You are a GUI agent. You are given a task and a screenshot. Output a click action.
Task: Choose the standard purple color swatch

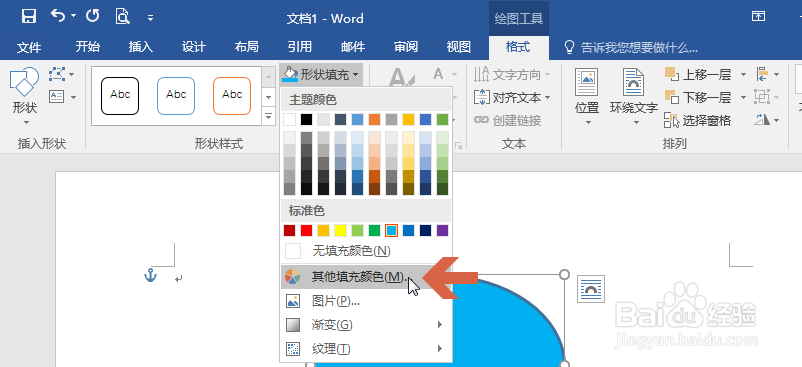coord(442,231)
